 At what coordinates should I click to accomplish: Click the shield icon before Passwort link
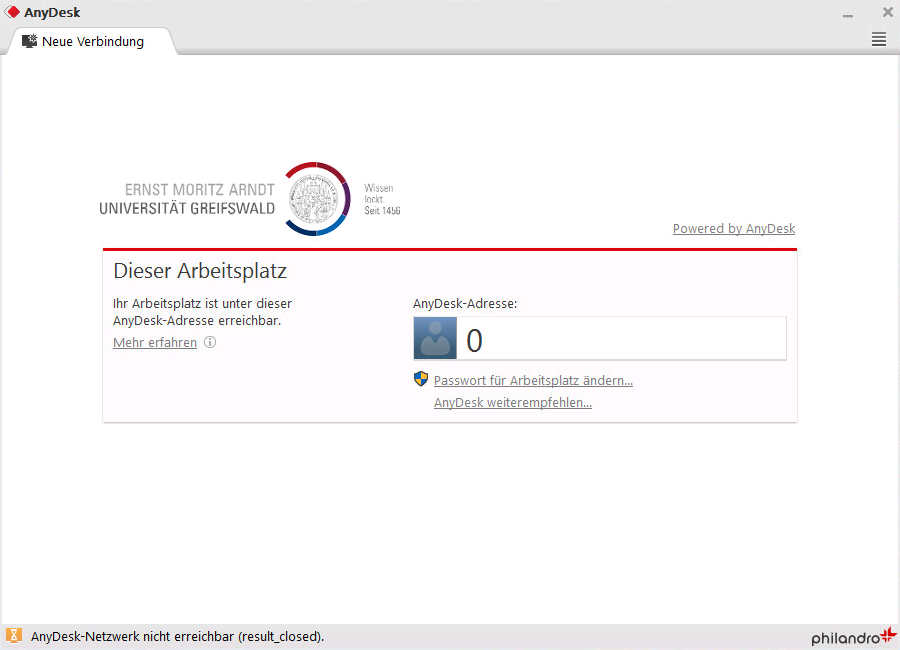pos(421,379)
